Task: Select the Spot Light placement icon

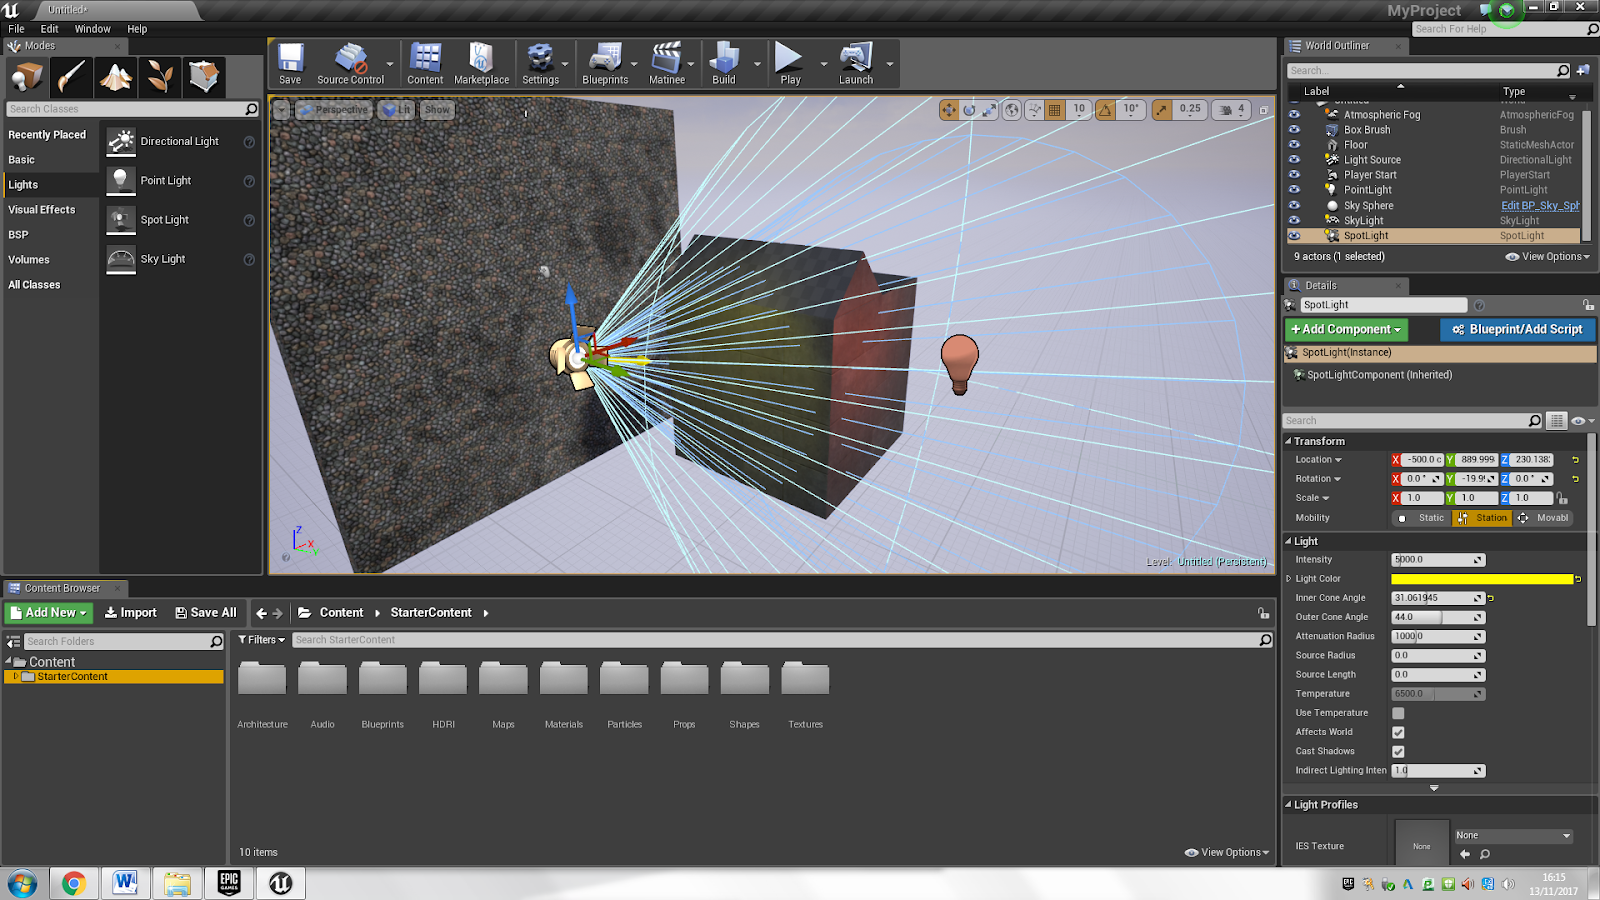Action: tap(121, 220)
